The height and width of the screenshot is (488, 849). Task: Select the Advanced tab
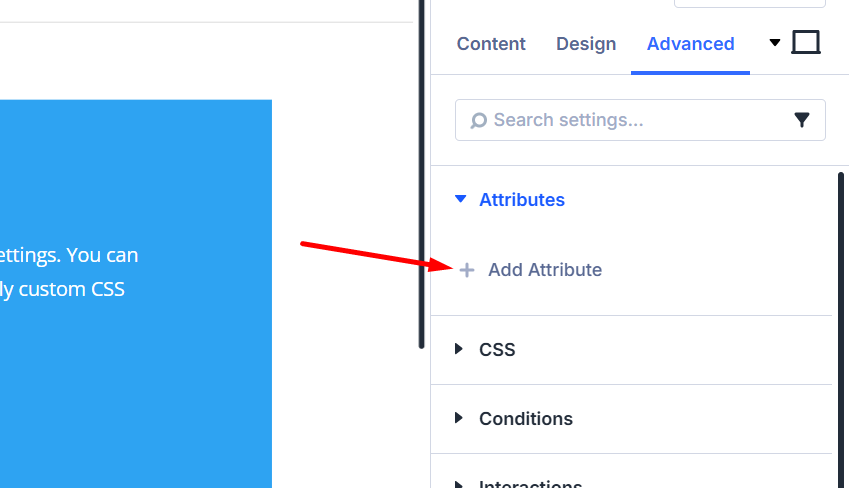[690, 44]
